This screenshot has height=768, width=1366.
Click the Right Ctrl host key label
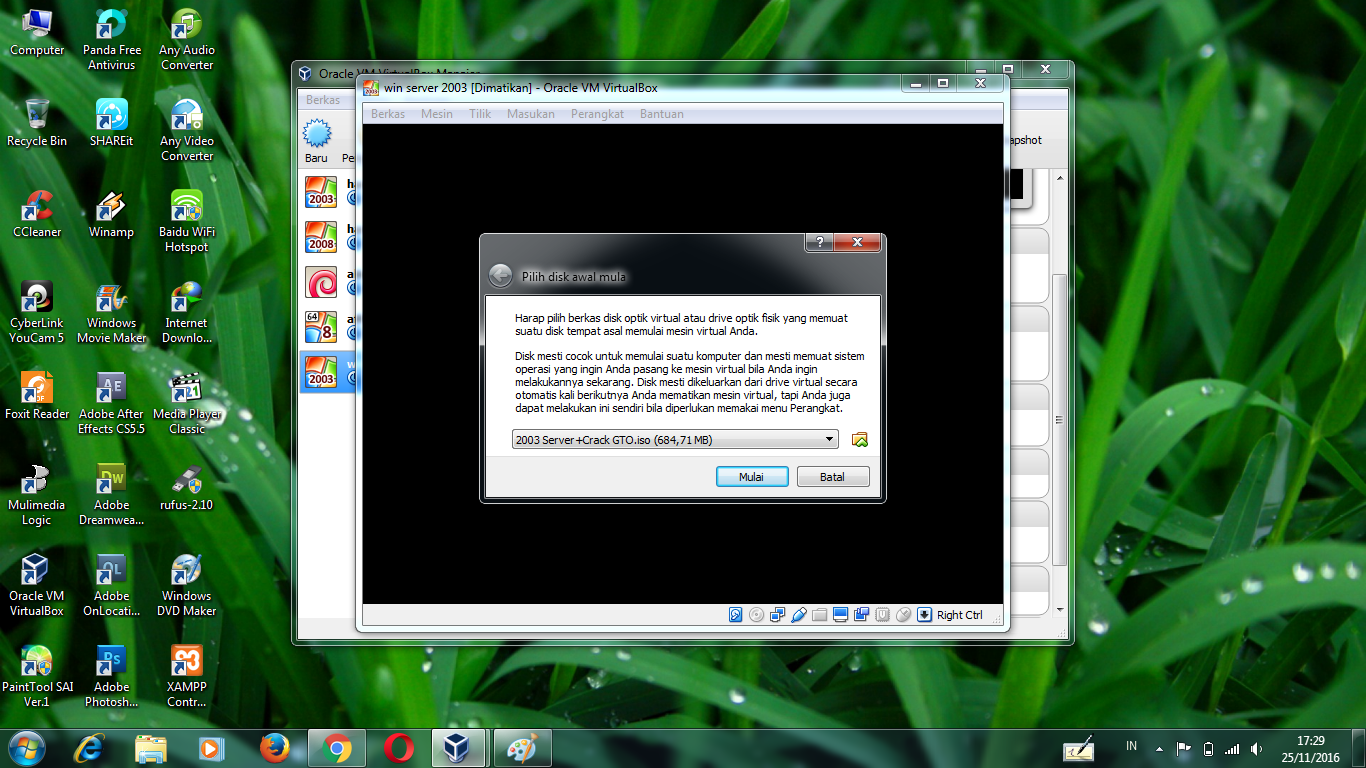click(x=960, y=615)
